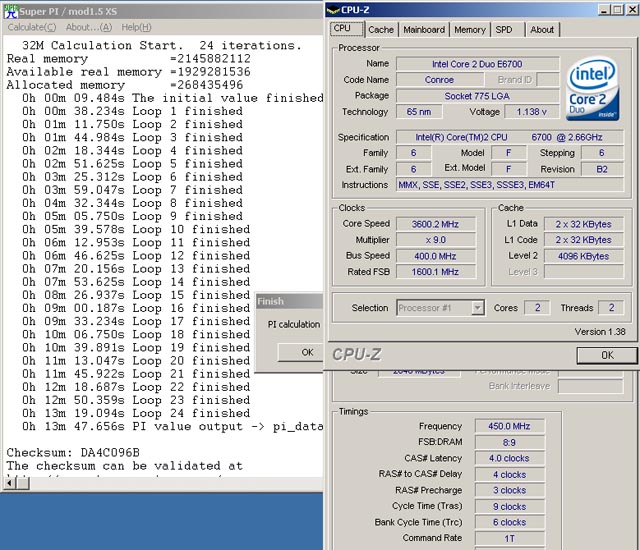Click the memory Frequency value 450.0 MHz

509,426
